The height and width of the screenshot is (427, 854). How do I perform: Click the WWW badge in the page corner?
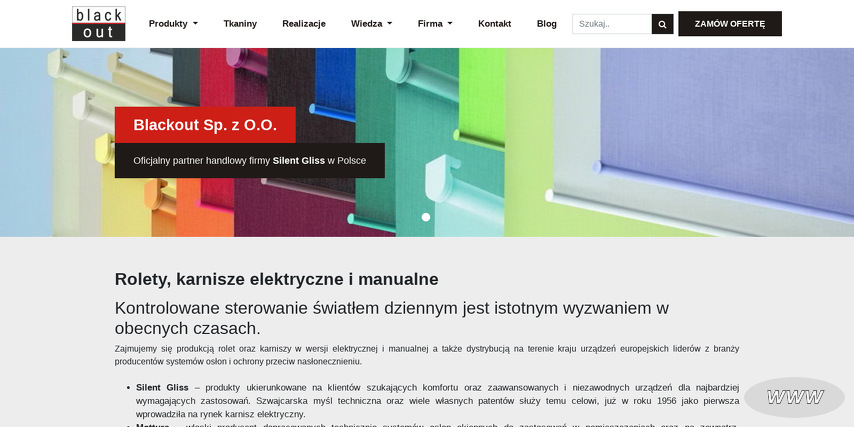pyautogui.click(x=794, y=397)
